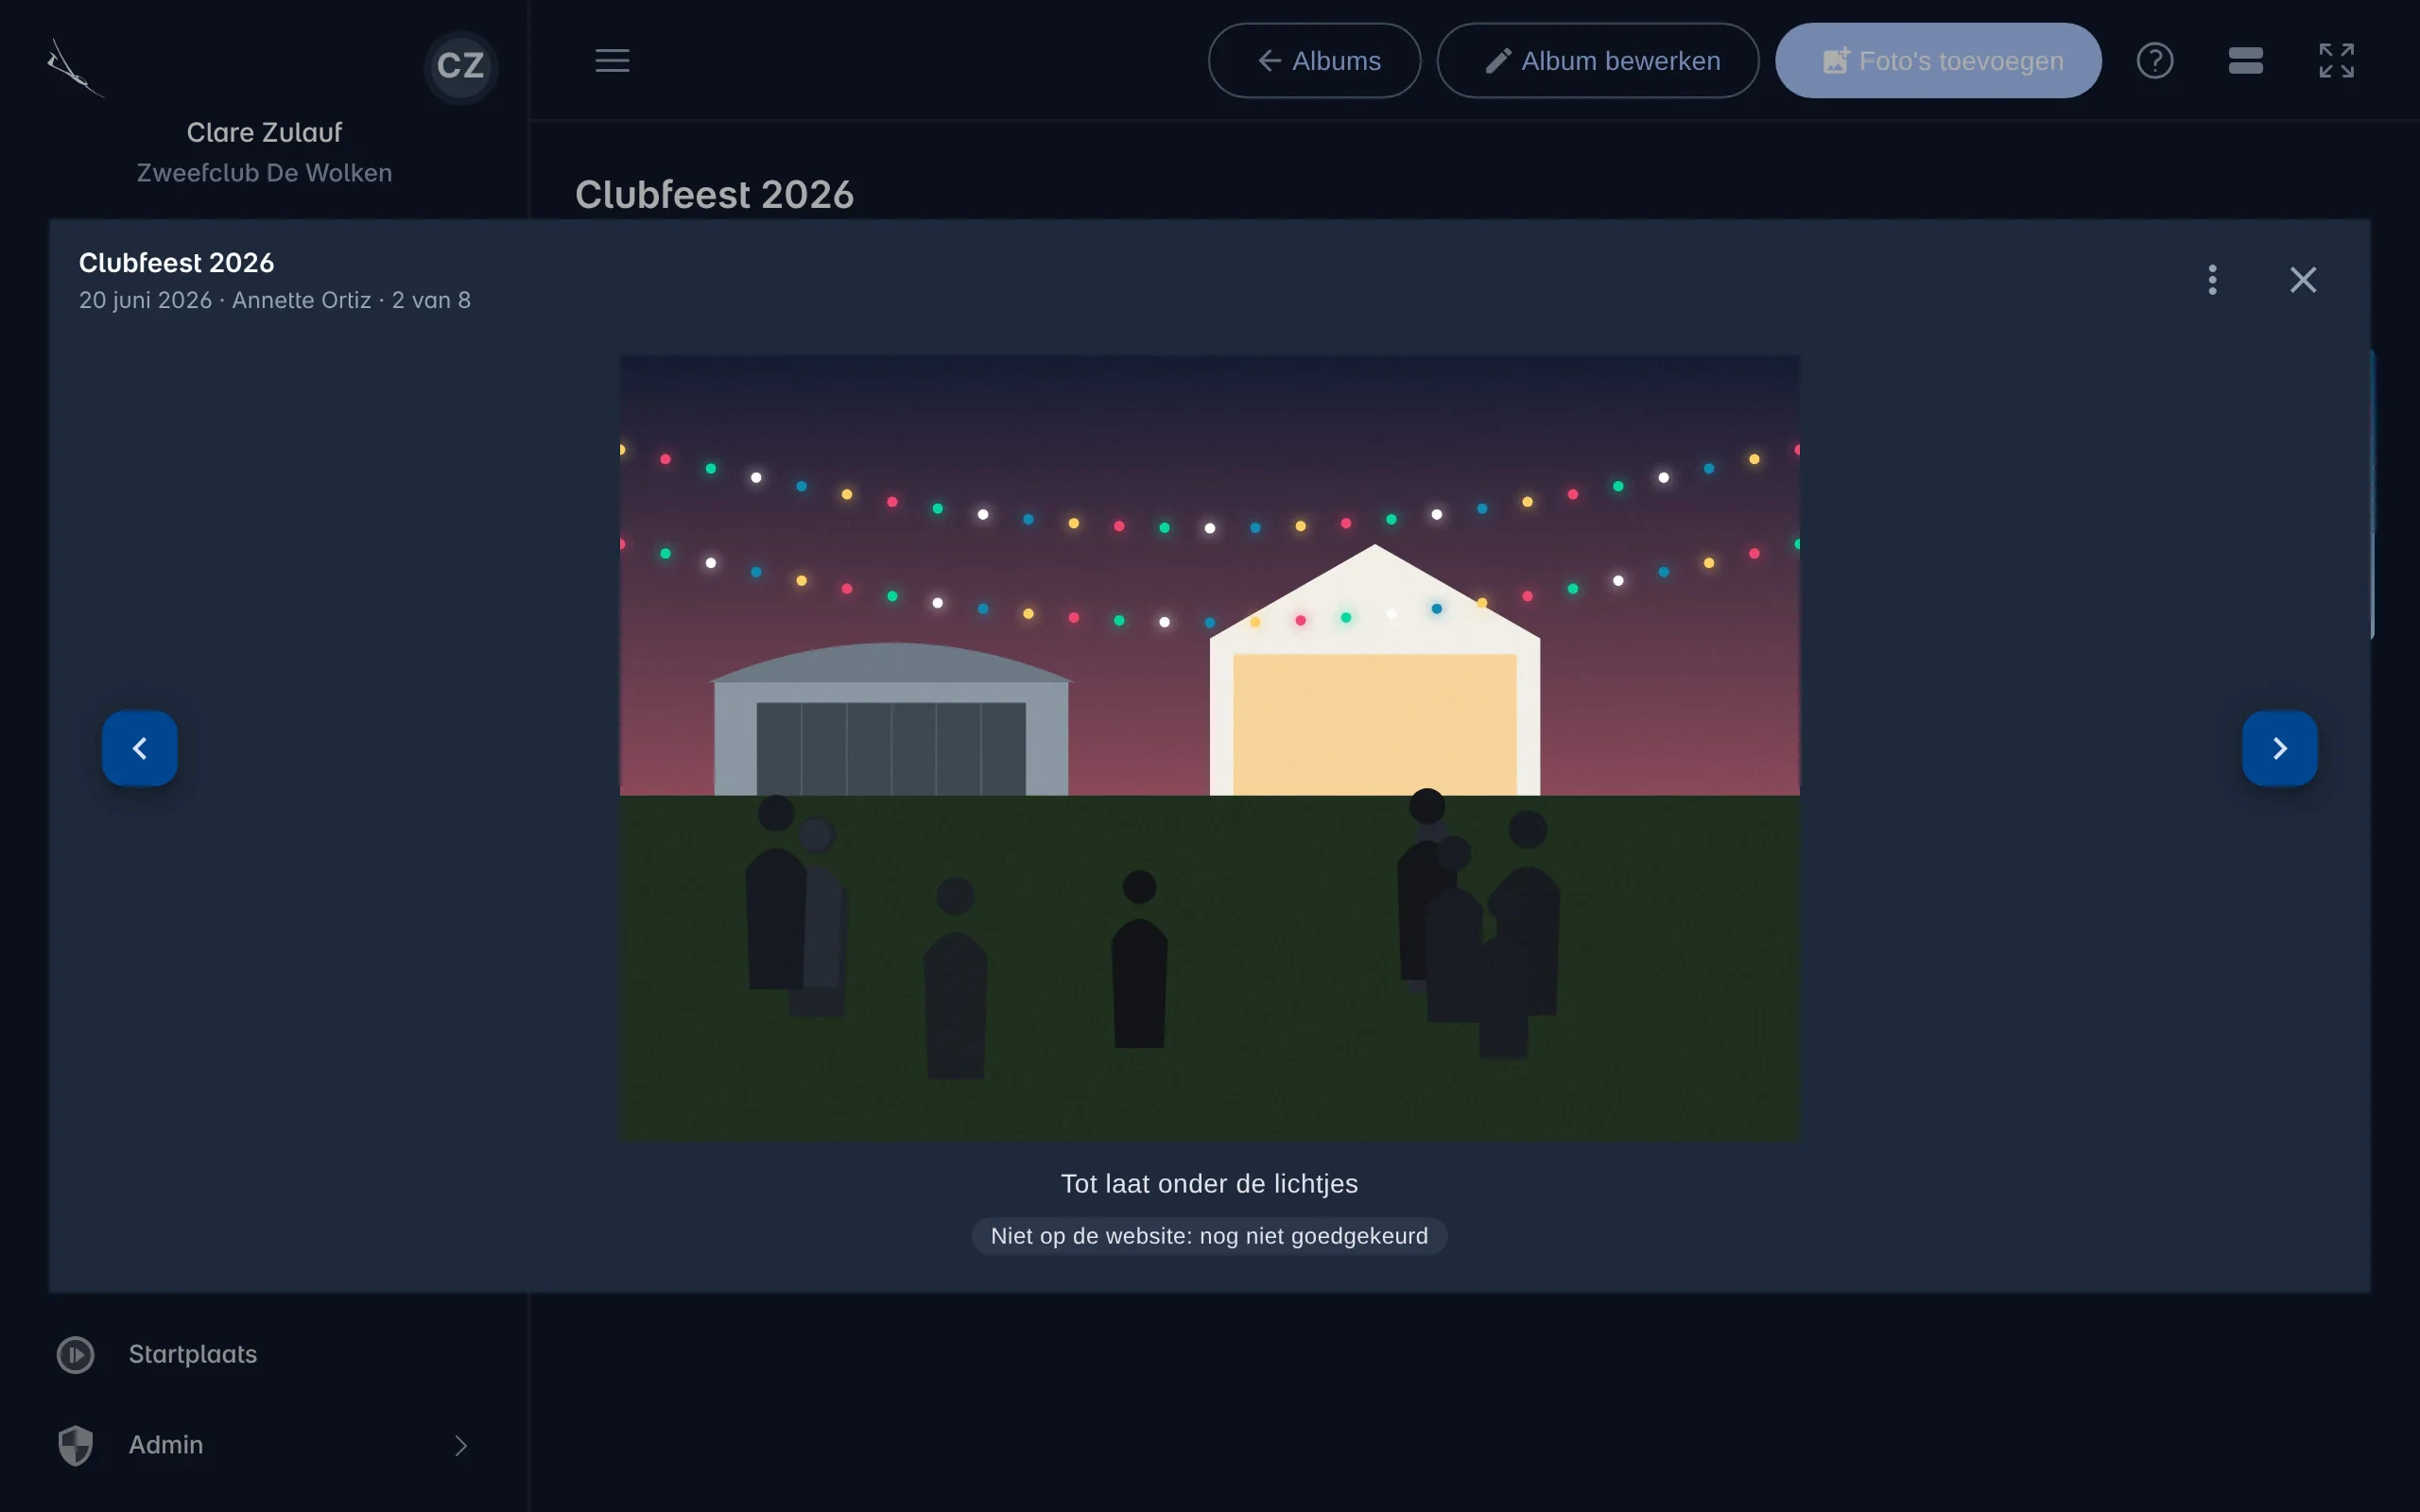Expand the Admin chevron arrow

(461, 1445)
